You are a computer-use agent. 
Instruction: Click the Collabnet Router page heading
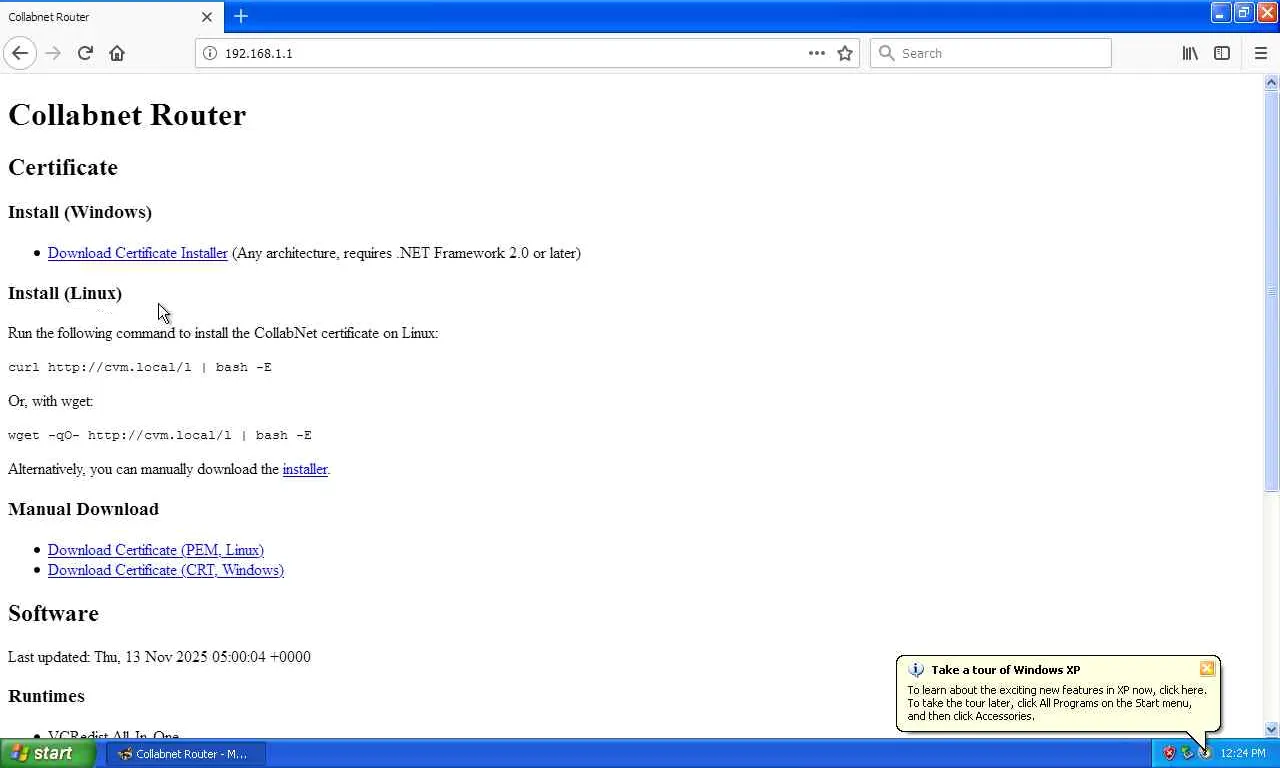click(x=127, y=115)
